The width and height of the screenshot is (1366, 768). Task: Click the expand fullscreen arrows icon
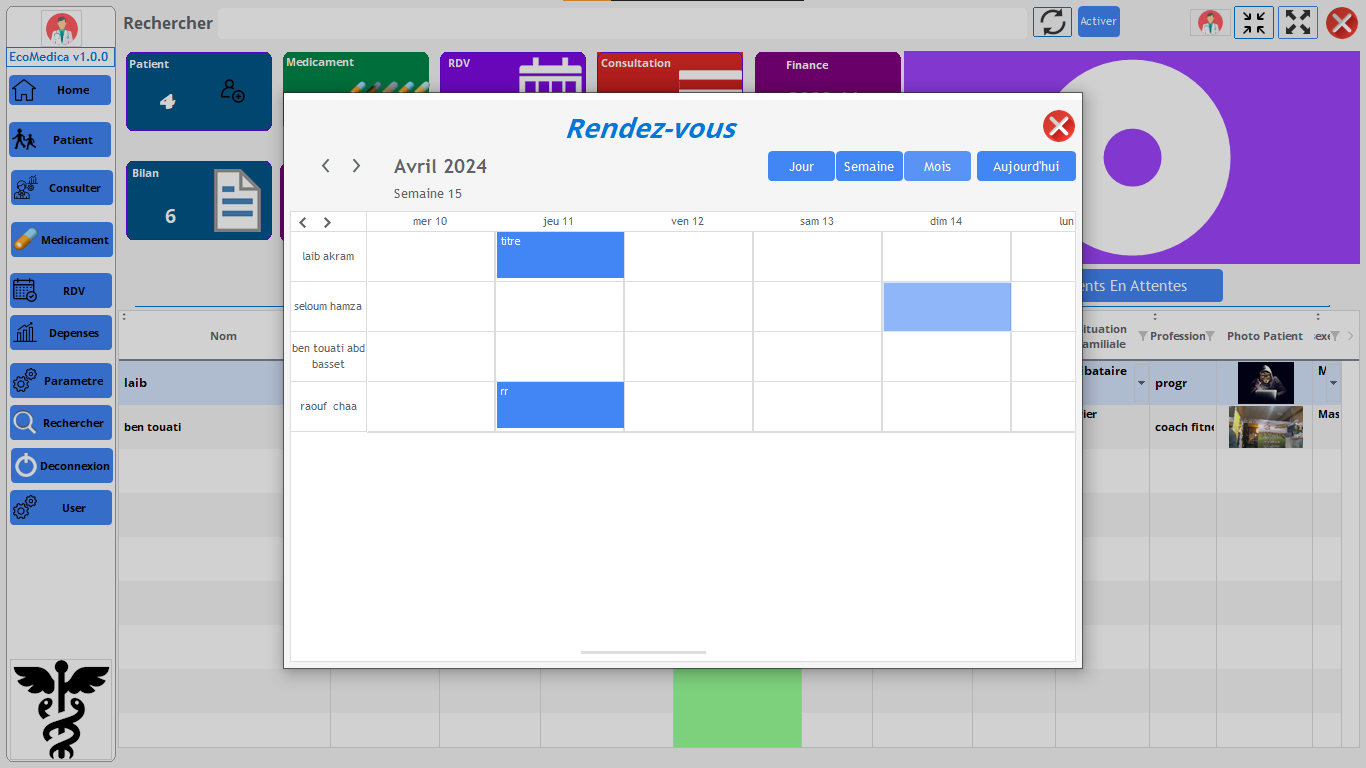point(1297,22)
